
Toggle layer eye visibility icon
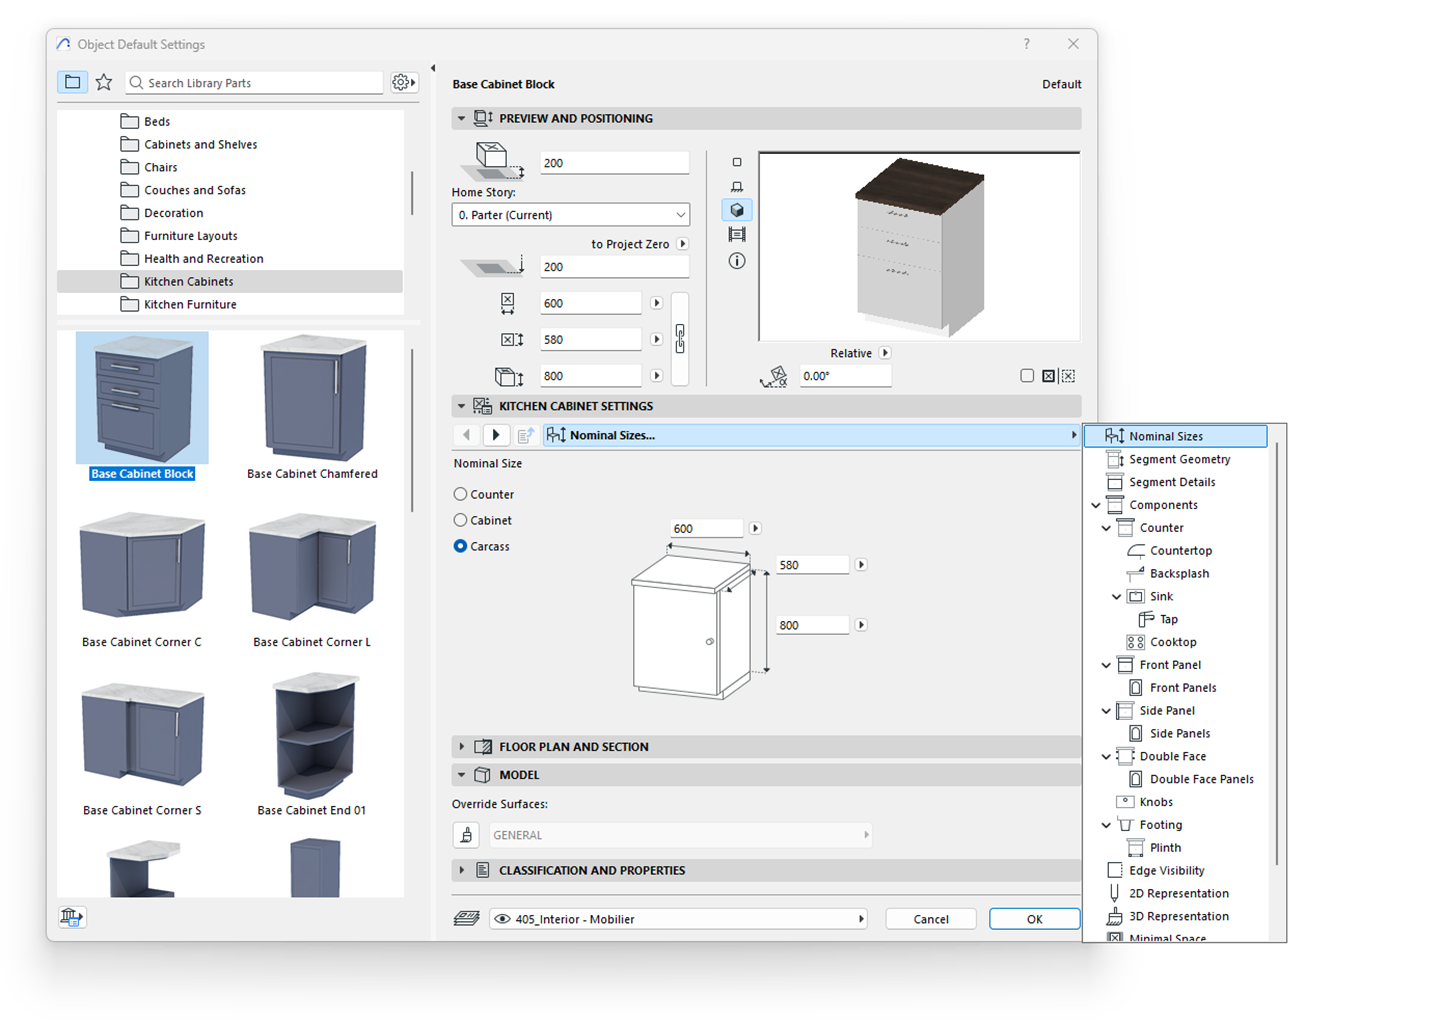tap(503, 919)
